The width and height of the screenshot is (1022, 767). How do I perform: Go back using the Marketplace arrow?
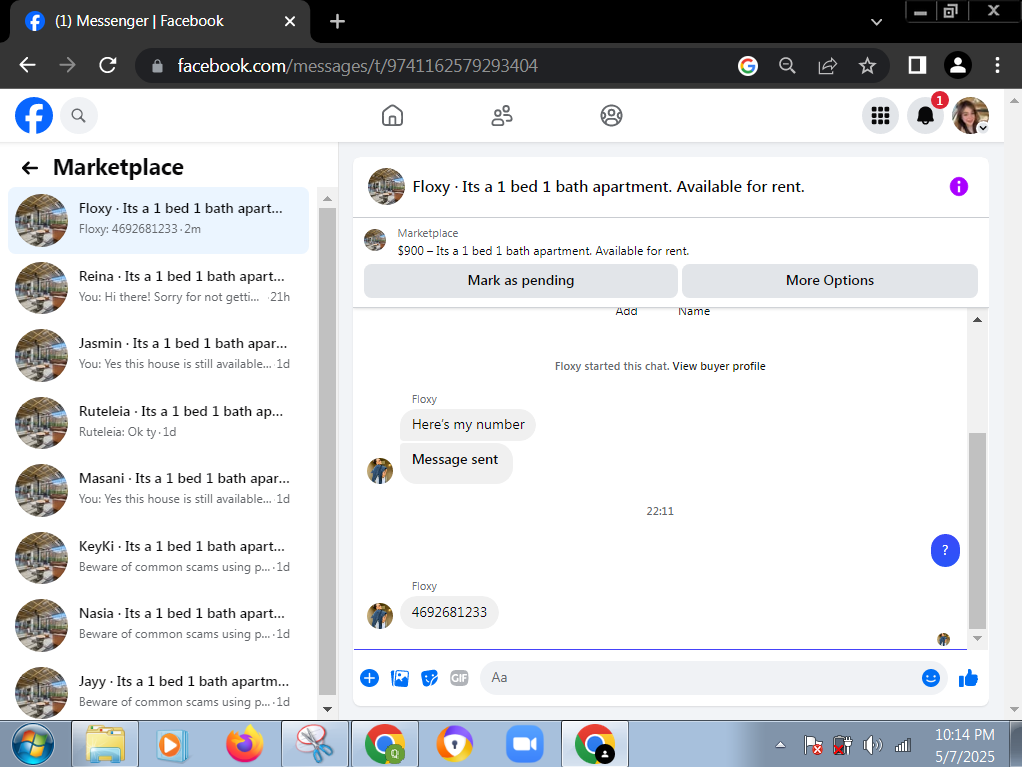pos(30,167)
